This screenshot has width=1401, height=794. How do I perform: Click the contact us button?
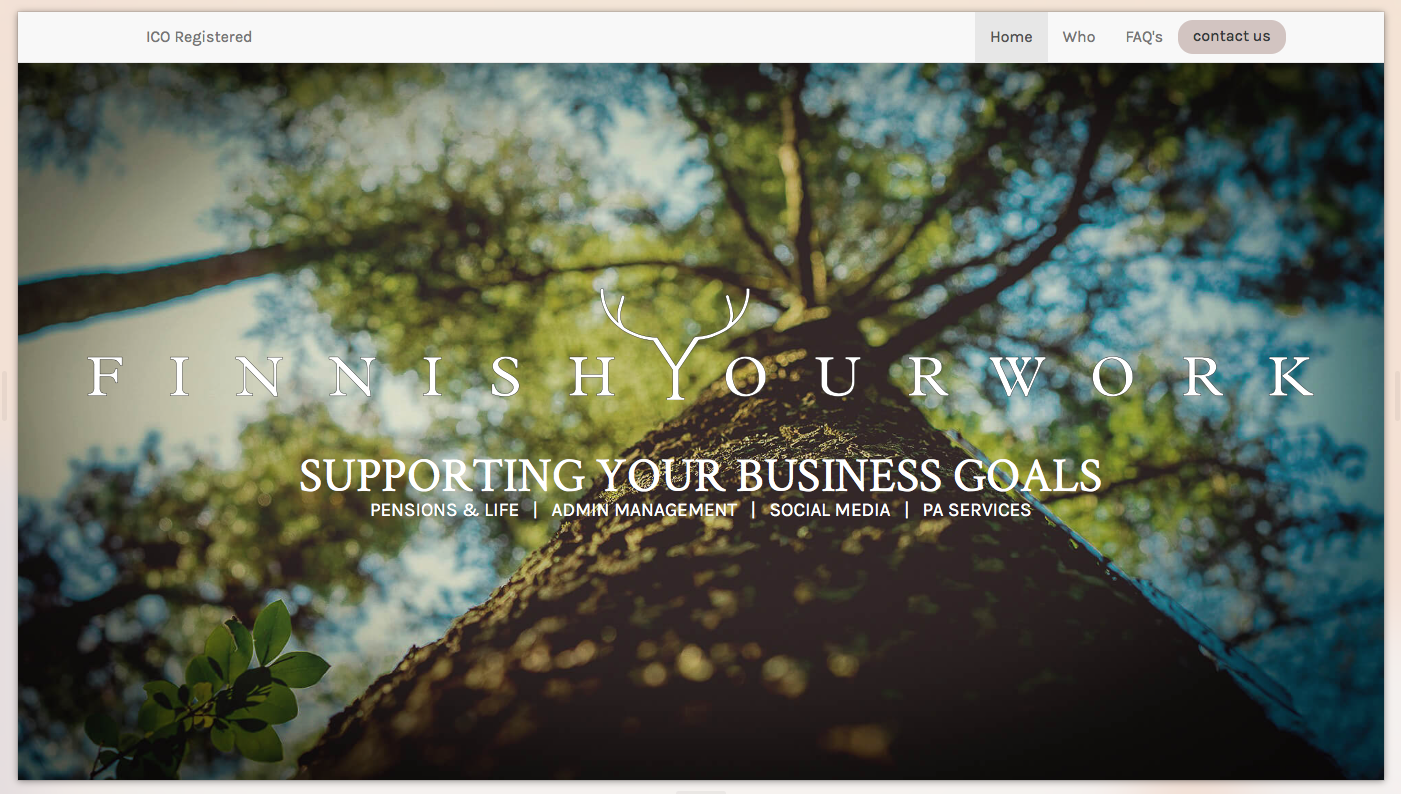coord(1232,37)
